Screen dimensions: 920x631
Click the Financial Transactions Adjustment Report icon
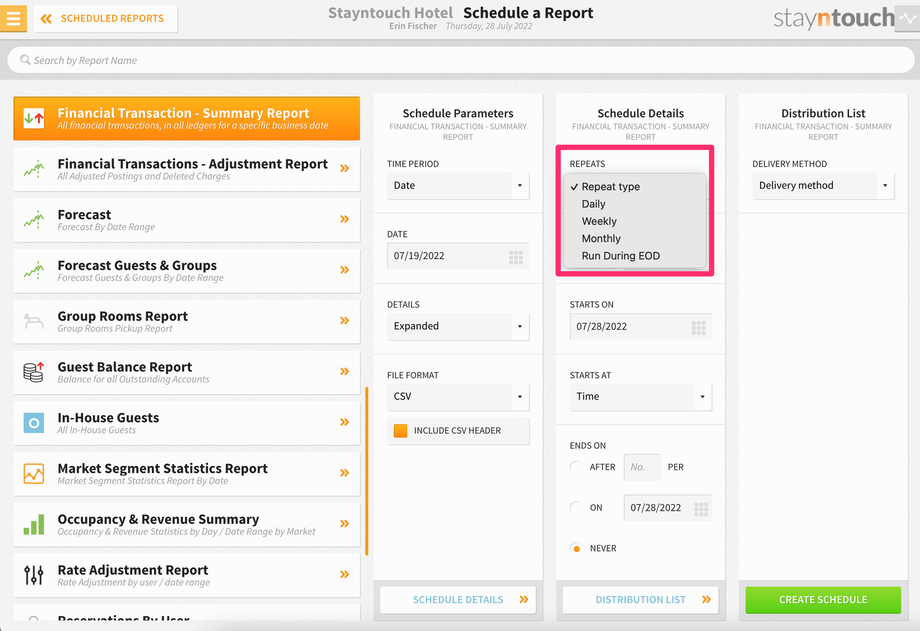tap(33, 170)
